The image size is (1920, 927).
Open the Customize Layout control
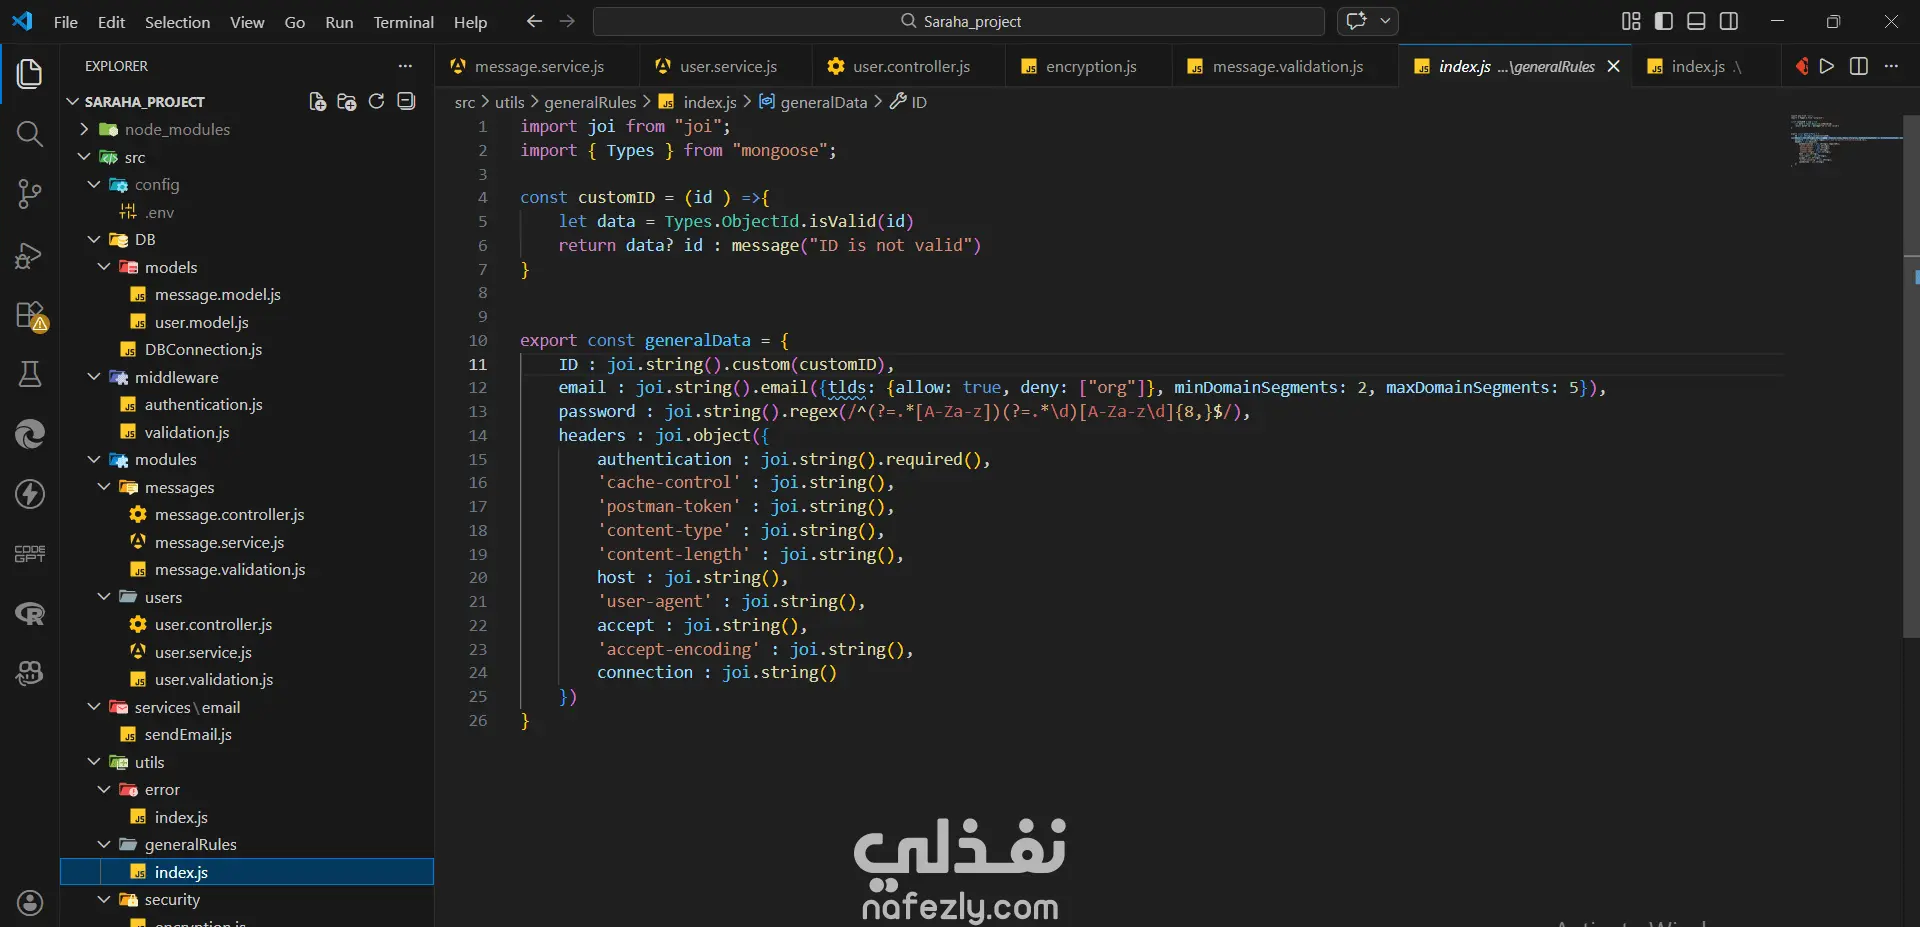[1631, 21]
